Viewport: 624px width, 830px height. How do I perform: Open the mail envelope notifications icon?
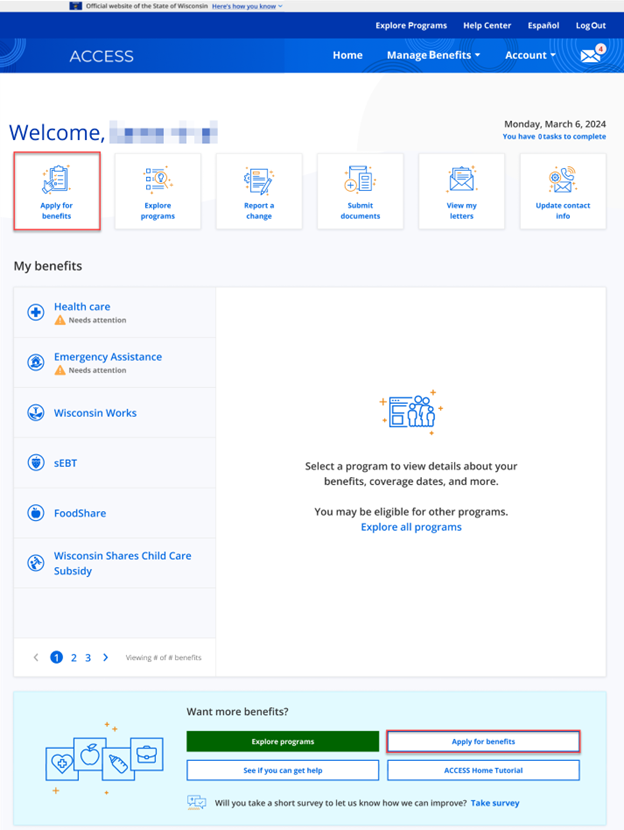coord(592,55)
